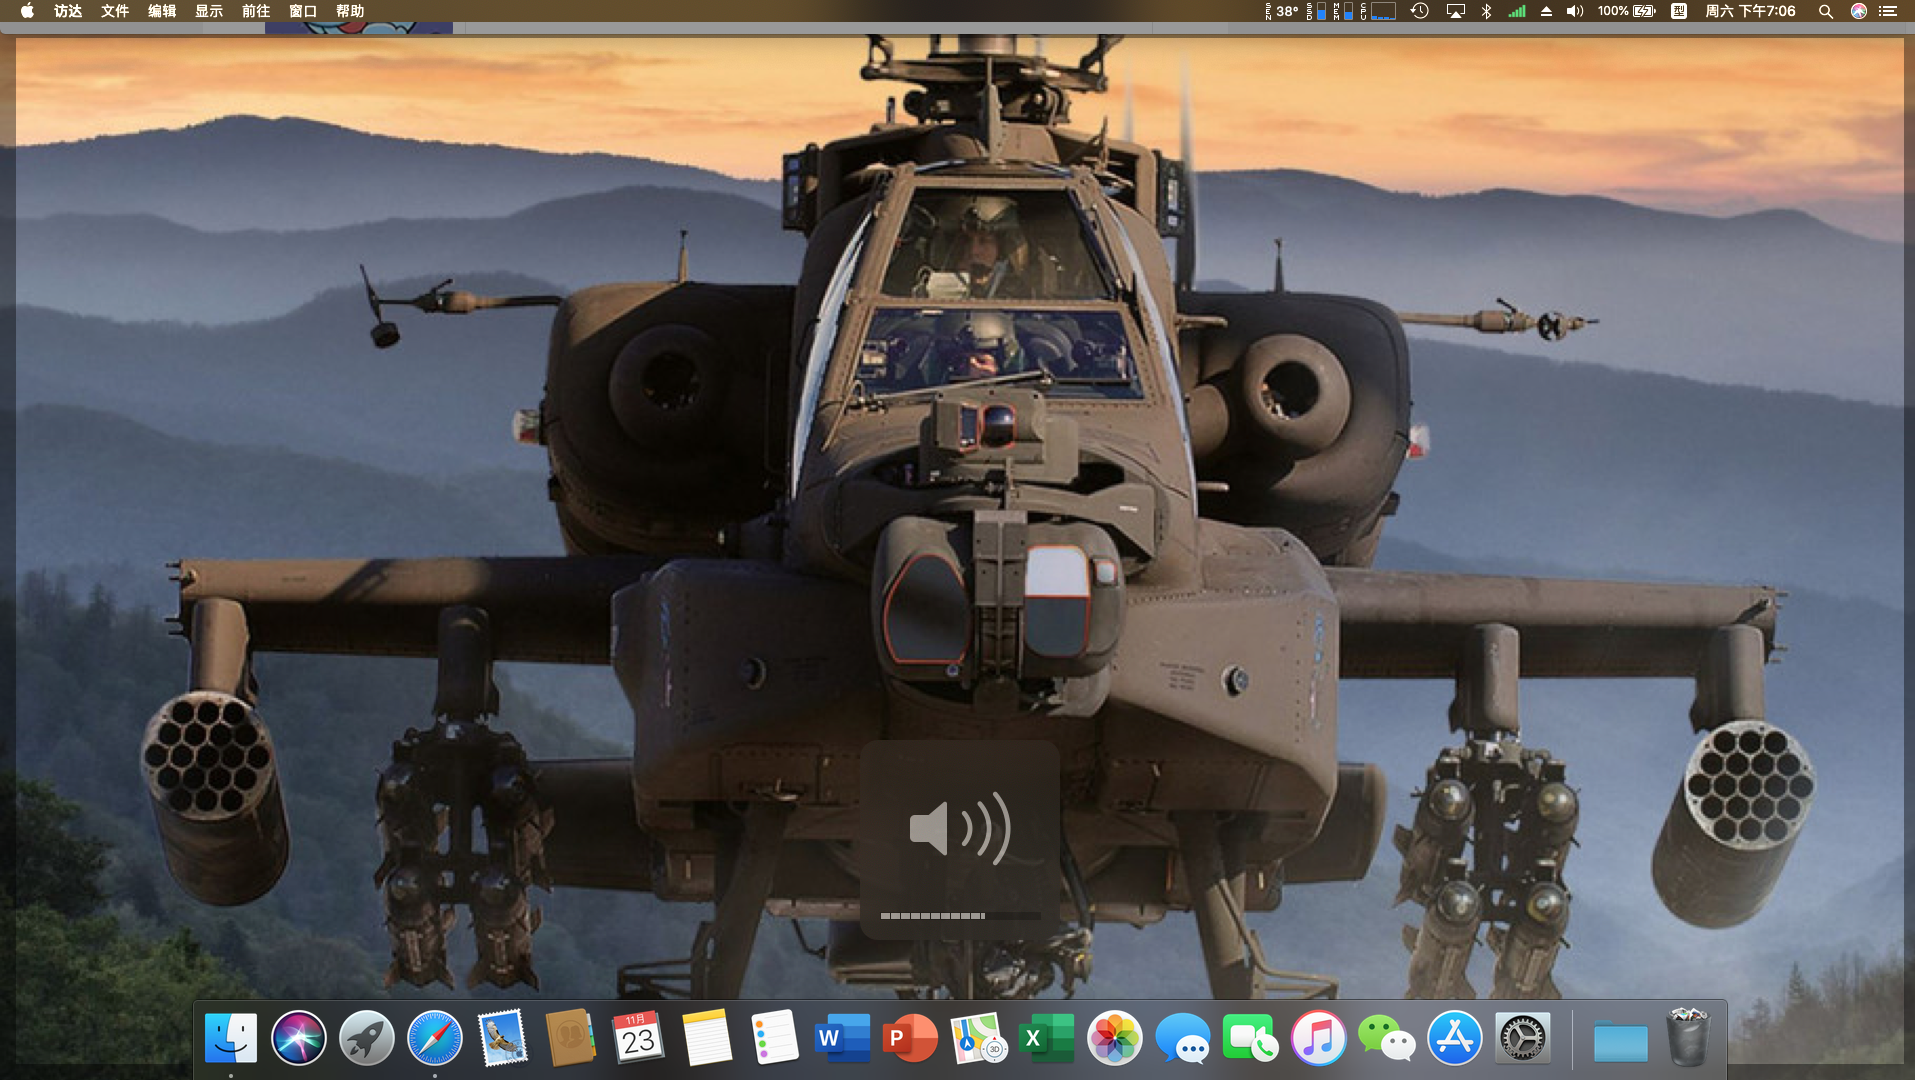Viewport: 1915px width, 1080px height.
Task: Open the Trash in the dock
Action: pos(1688,1039)
